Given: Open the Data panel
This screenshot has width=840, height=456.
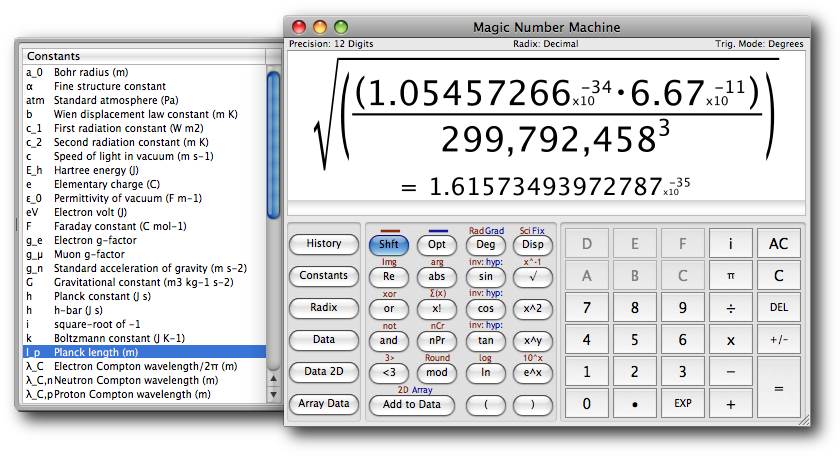Looking at the screenshot, I should tap(324, 340).
